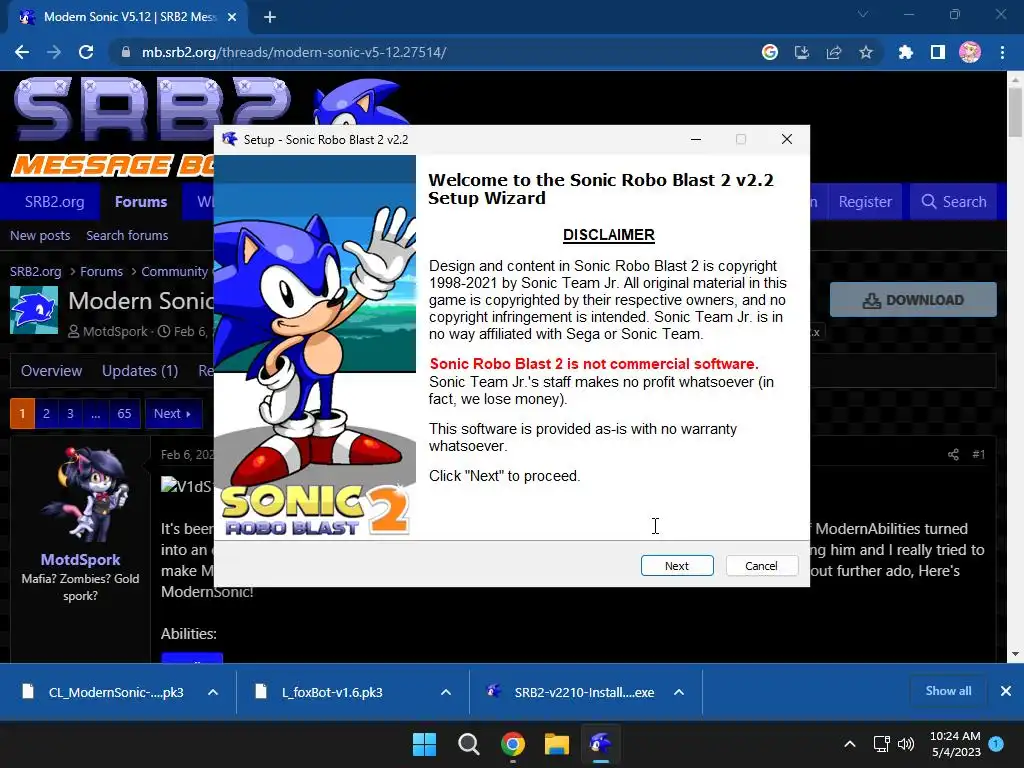Viewport: 1024px width, 768px height.
Task: Open New posts link
Action: [x=40, y=235]
